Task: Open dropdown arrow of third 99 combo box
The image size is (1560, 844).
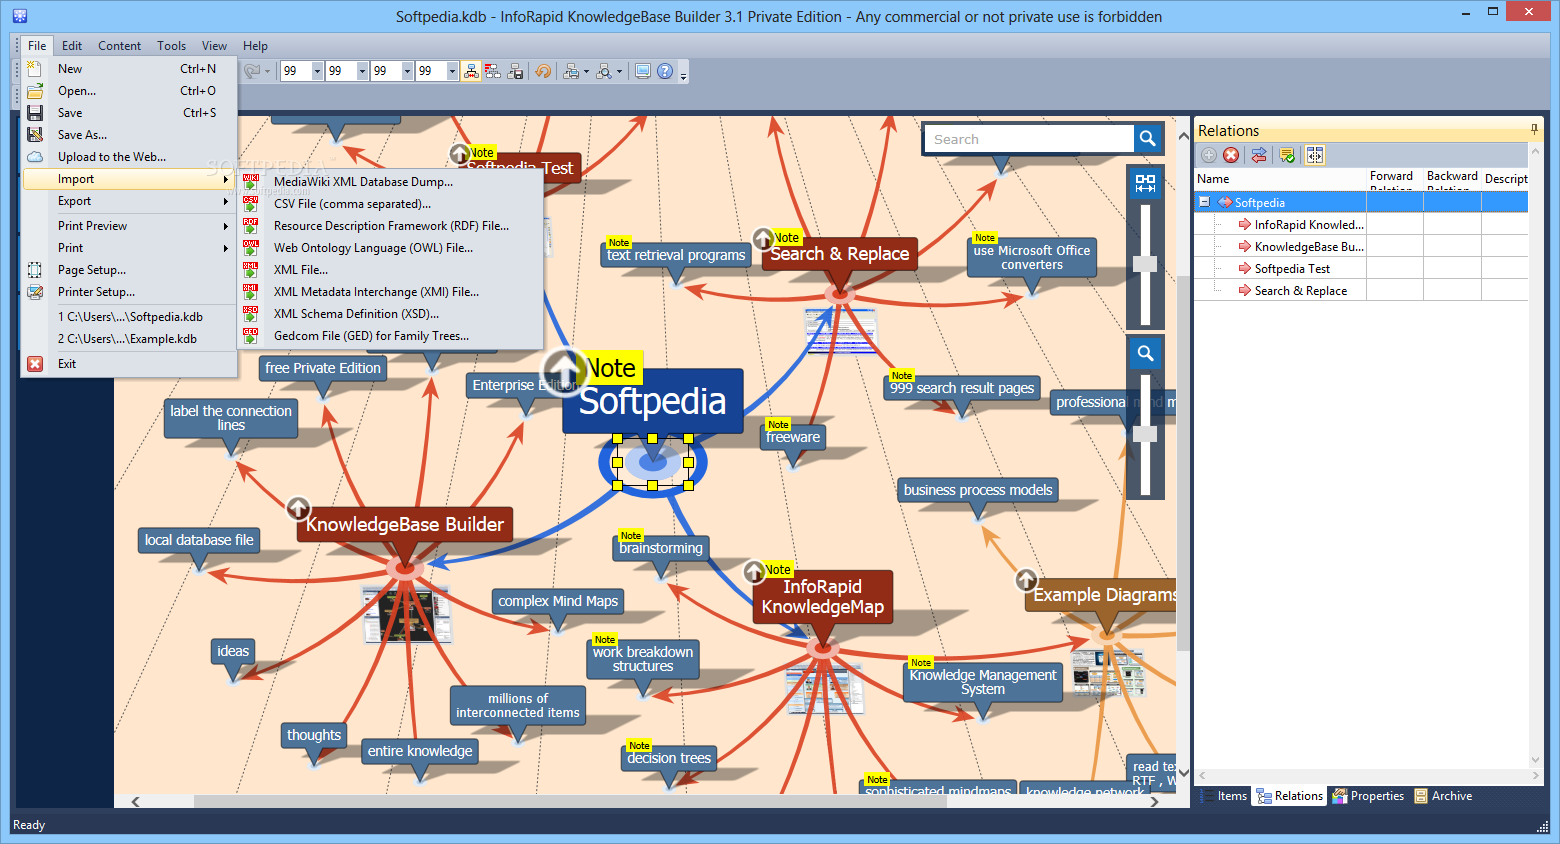Action: [x=407, y=71]
